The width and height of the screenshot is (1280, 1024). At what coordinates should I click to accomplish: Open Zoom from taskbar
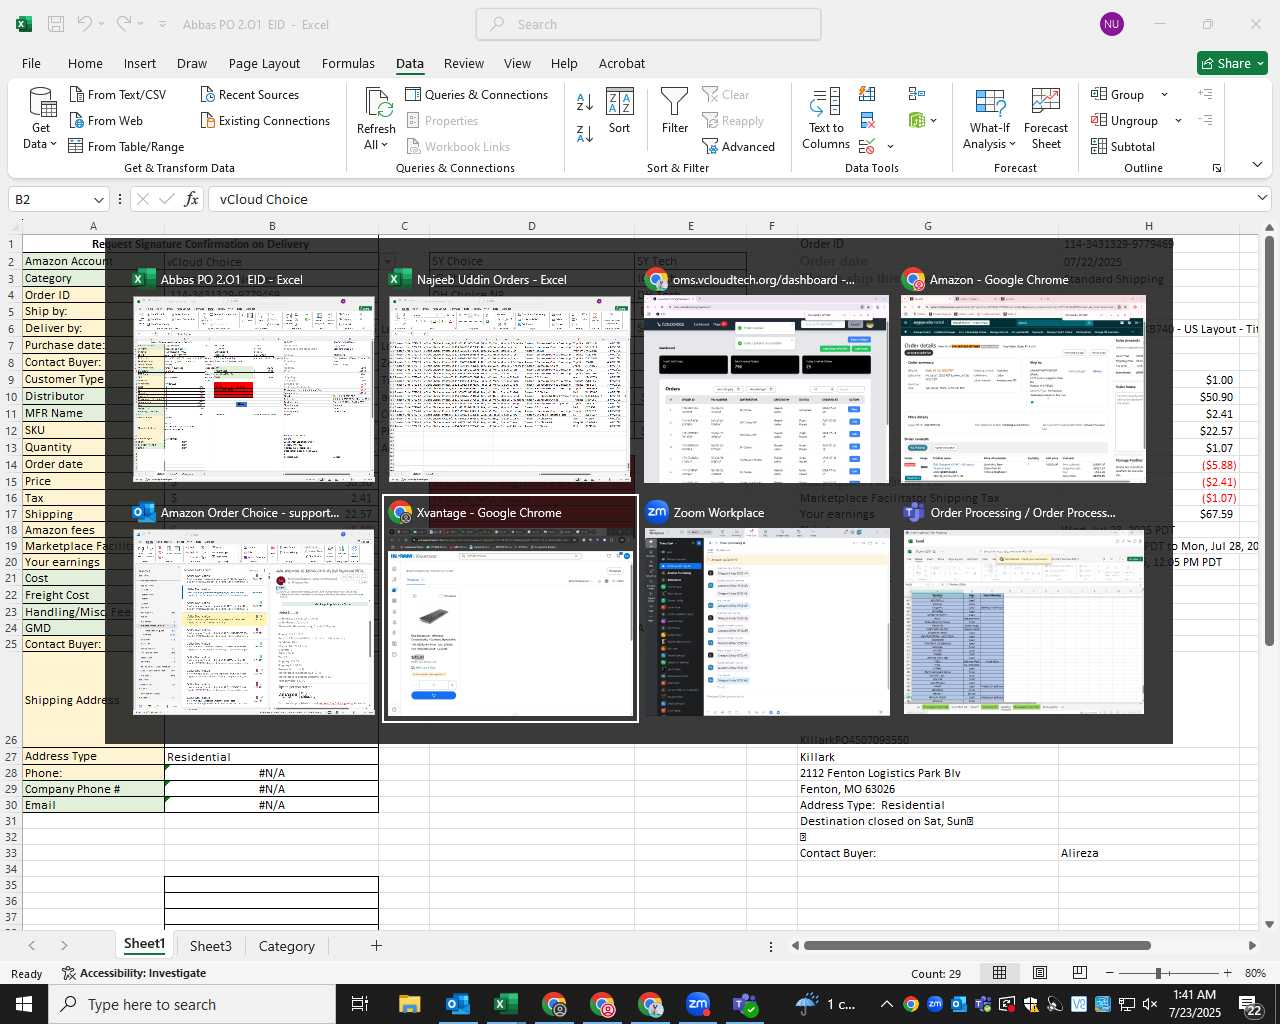pos(698,1004)
